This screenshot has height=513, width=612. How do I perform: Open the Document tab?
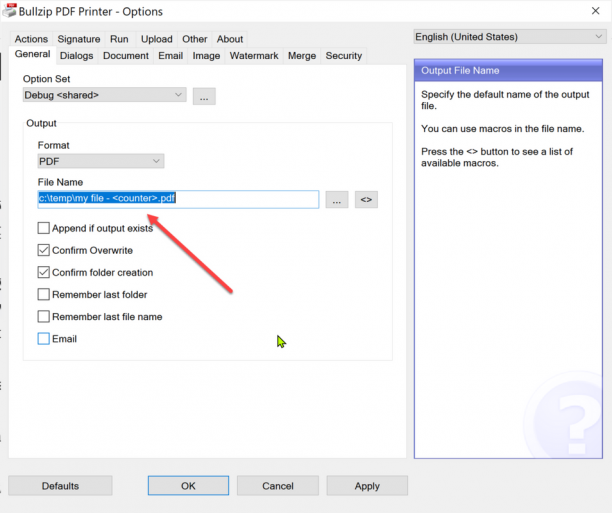click(x=126, y=56)
